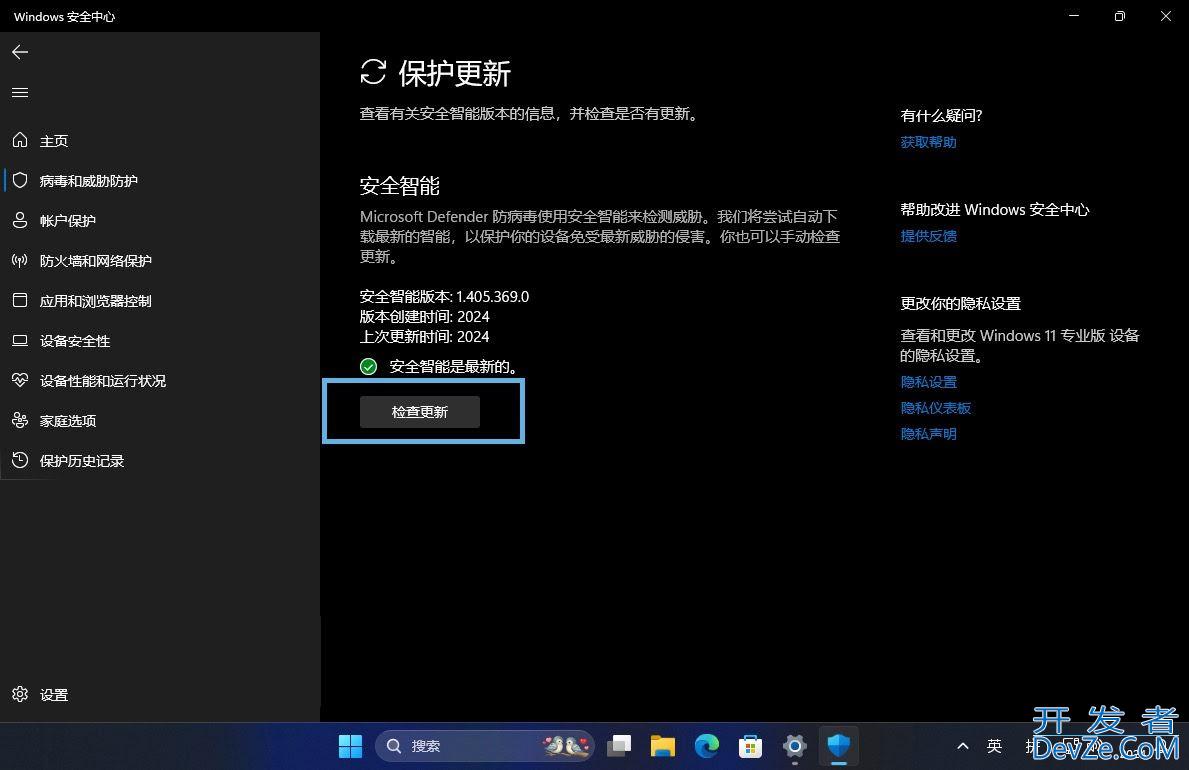1189x770 pixels.
Task: Open the 隐私声明 link
Action: pyautogui.click(x=928, y=434)
